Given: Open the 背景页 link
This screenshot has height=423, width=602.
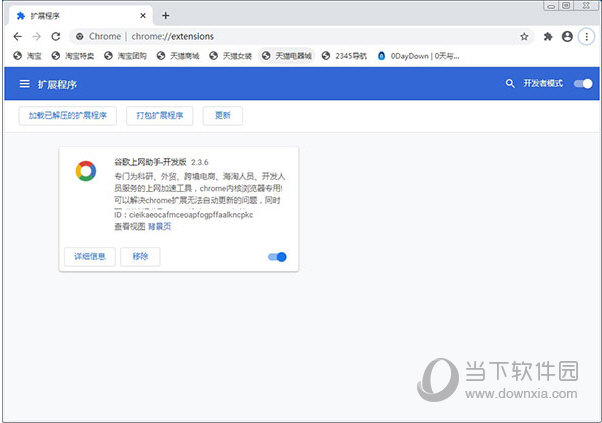Looking at the screenshot, I should 159,226.
